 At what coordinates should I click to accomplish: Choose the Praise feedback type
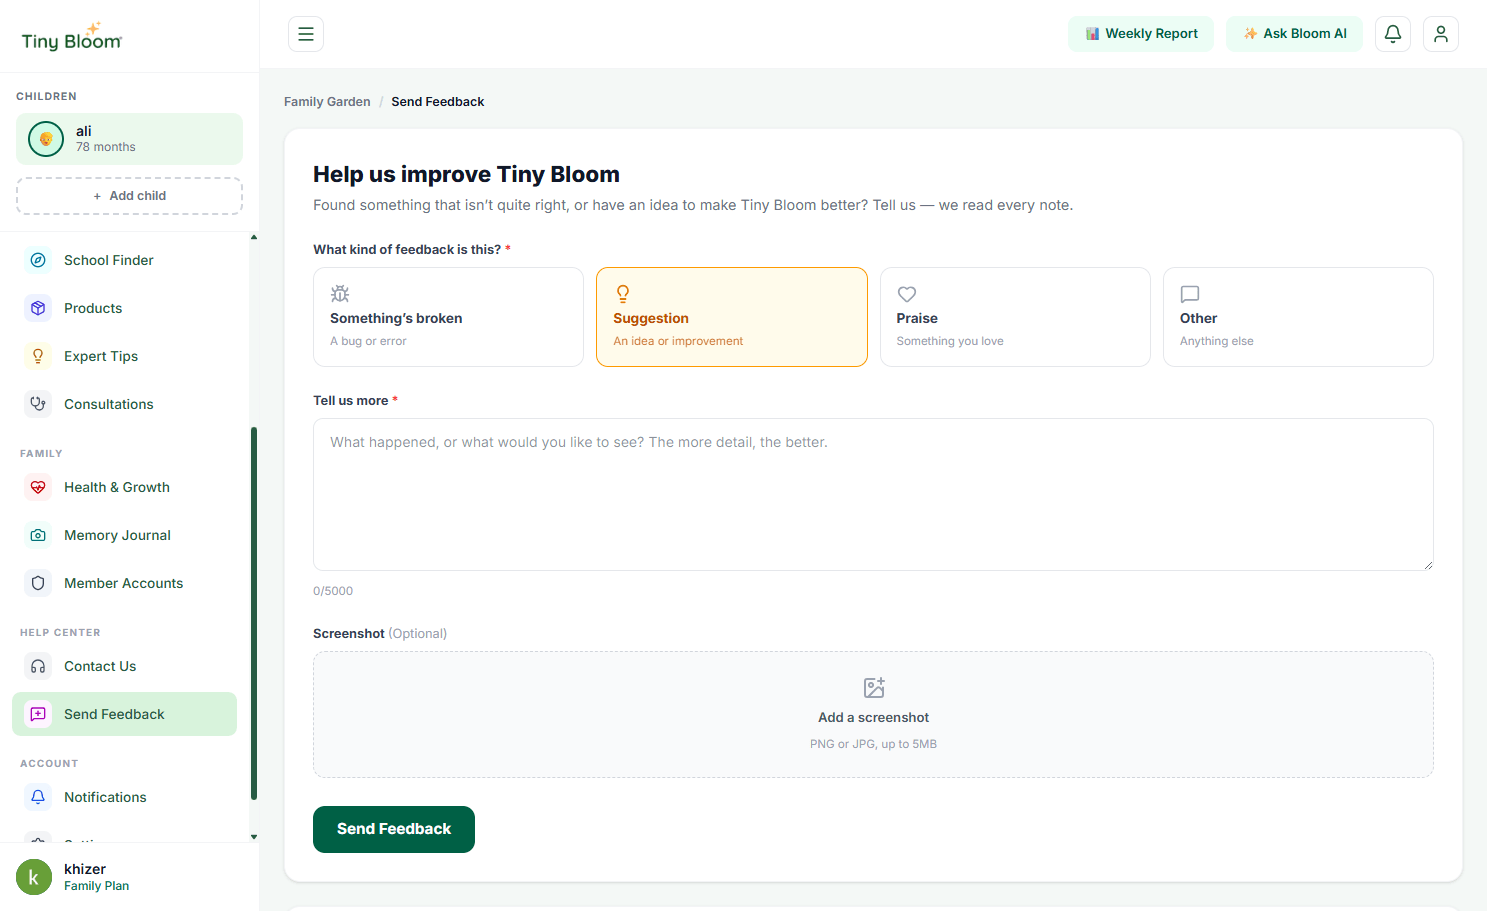coord(1015,317)
